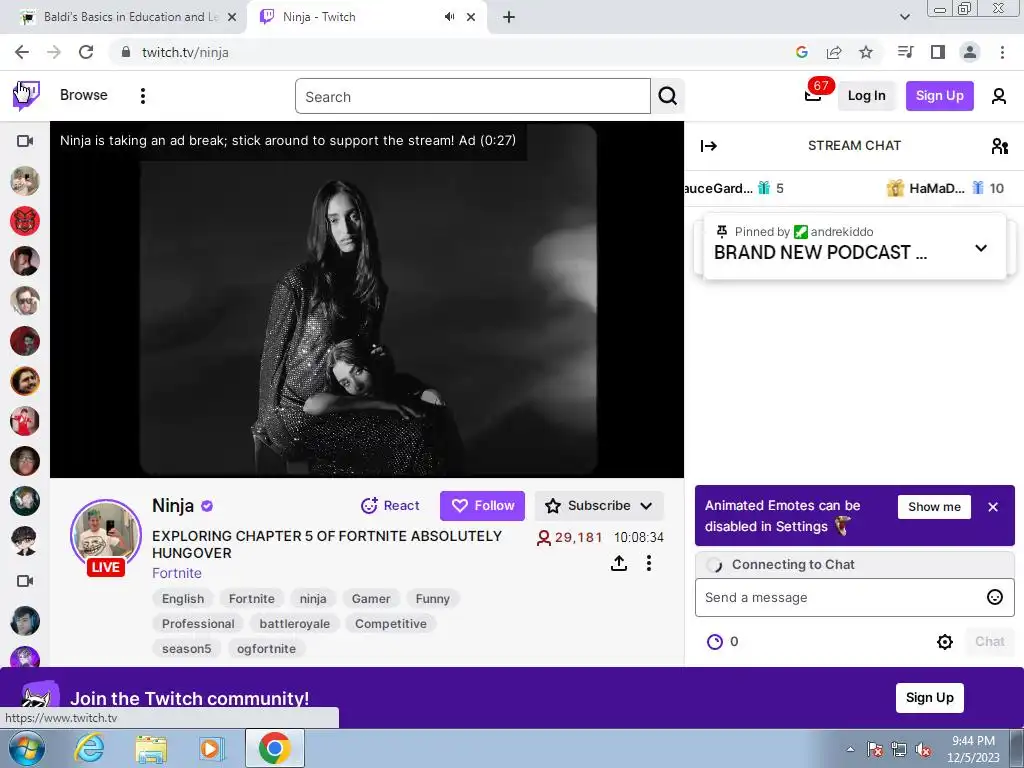This screenshot has width=1024, height=768.
Task: Go back to the previous page
Action: [22, 52]
